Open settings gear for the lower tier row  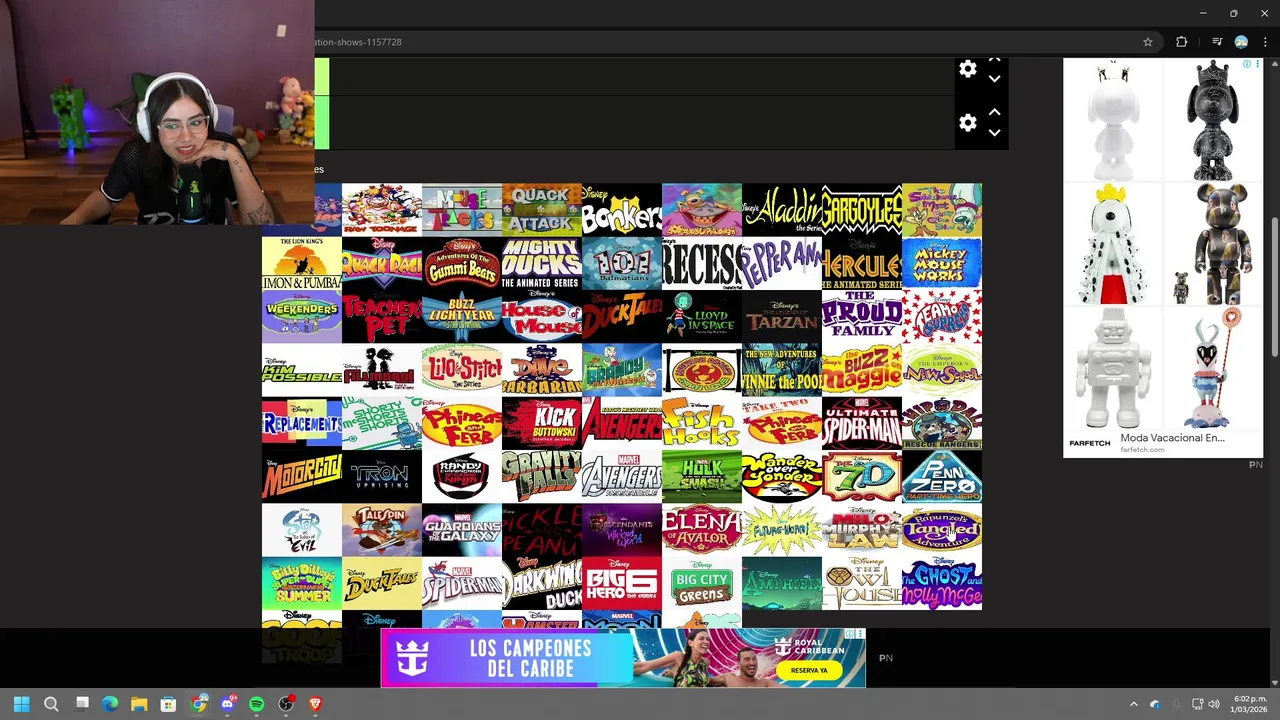pos(967,122)
